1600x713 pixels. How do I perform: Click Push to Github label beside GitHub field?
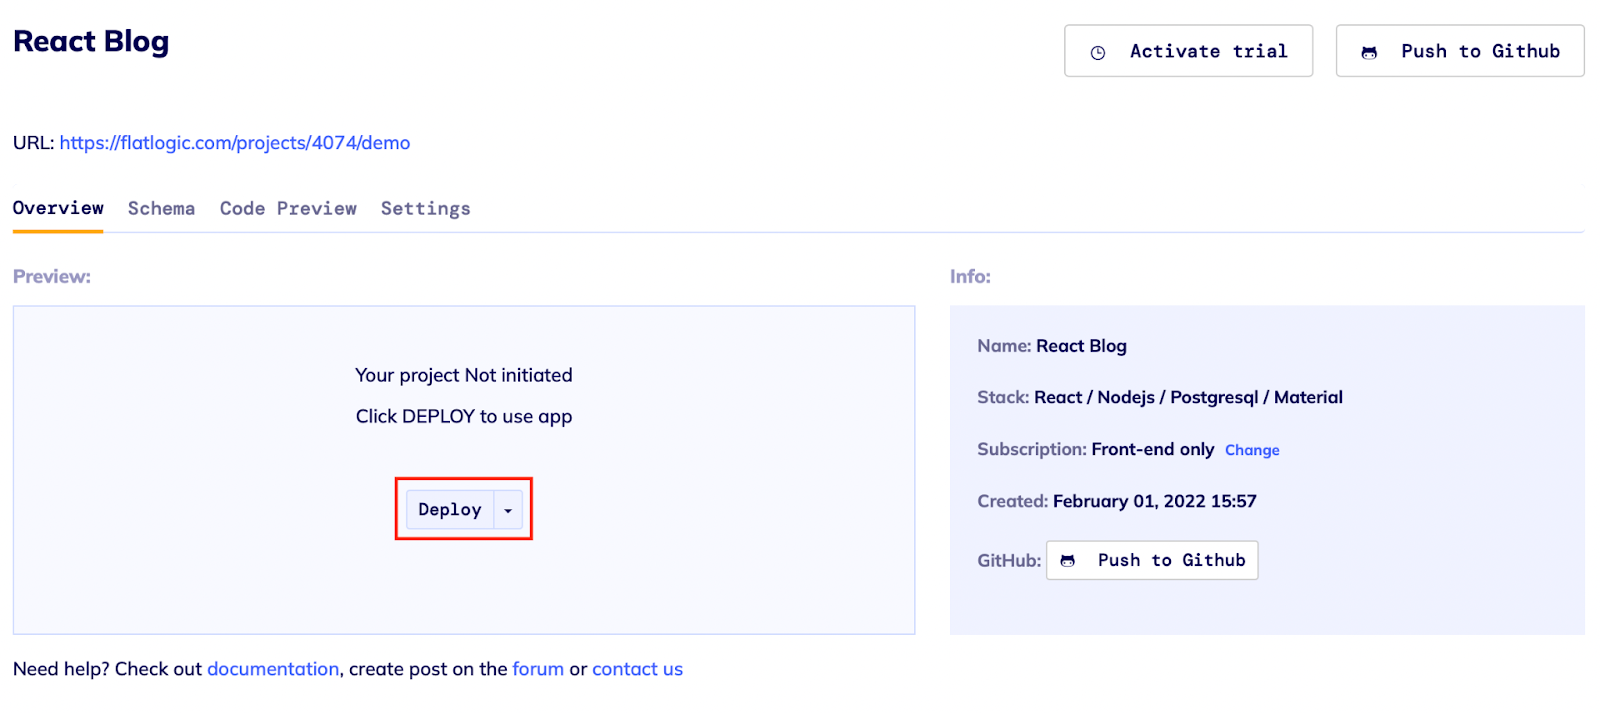pos(1171,560)
